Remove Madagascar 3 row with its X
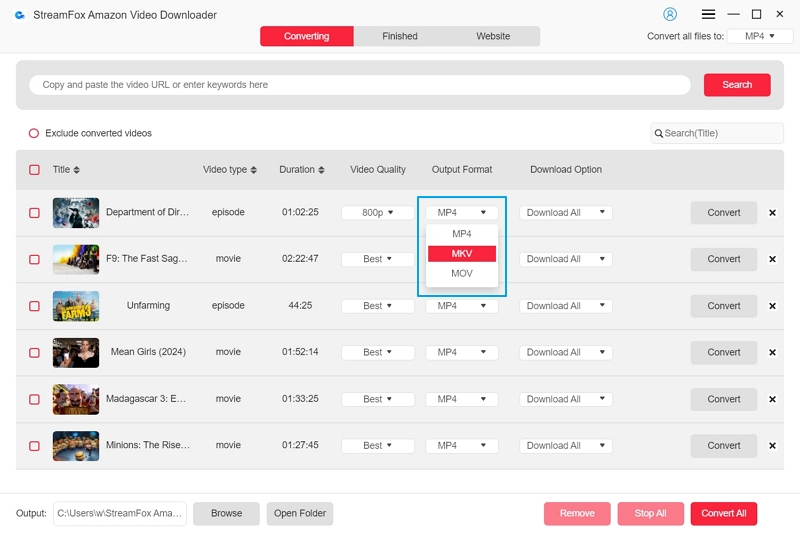 click(772, 399)
